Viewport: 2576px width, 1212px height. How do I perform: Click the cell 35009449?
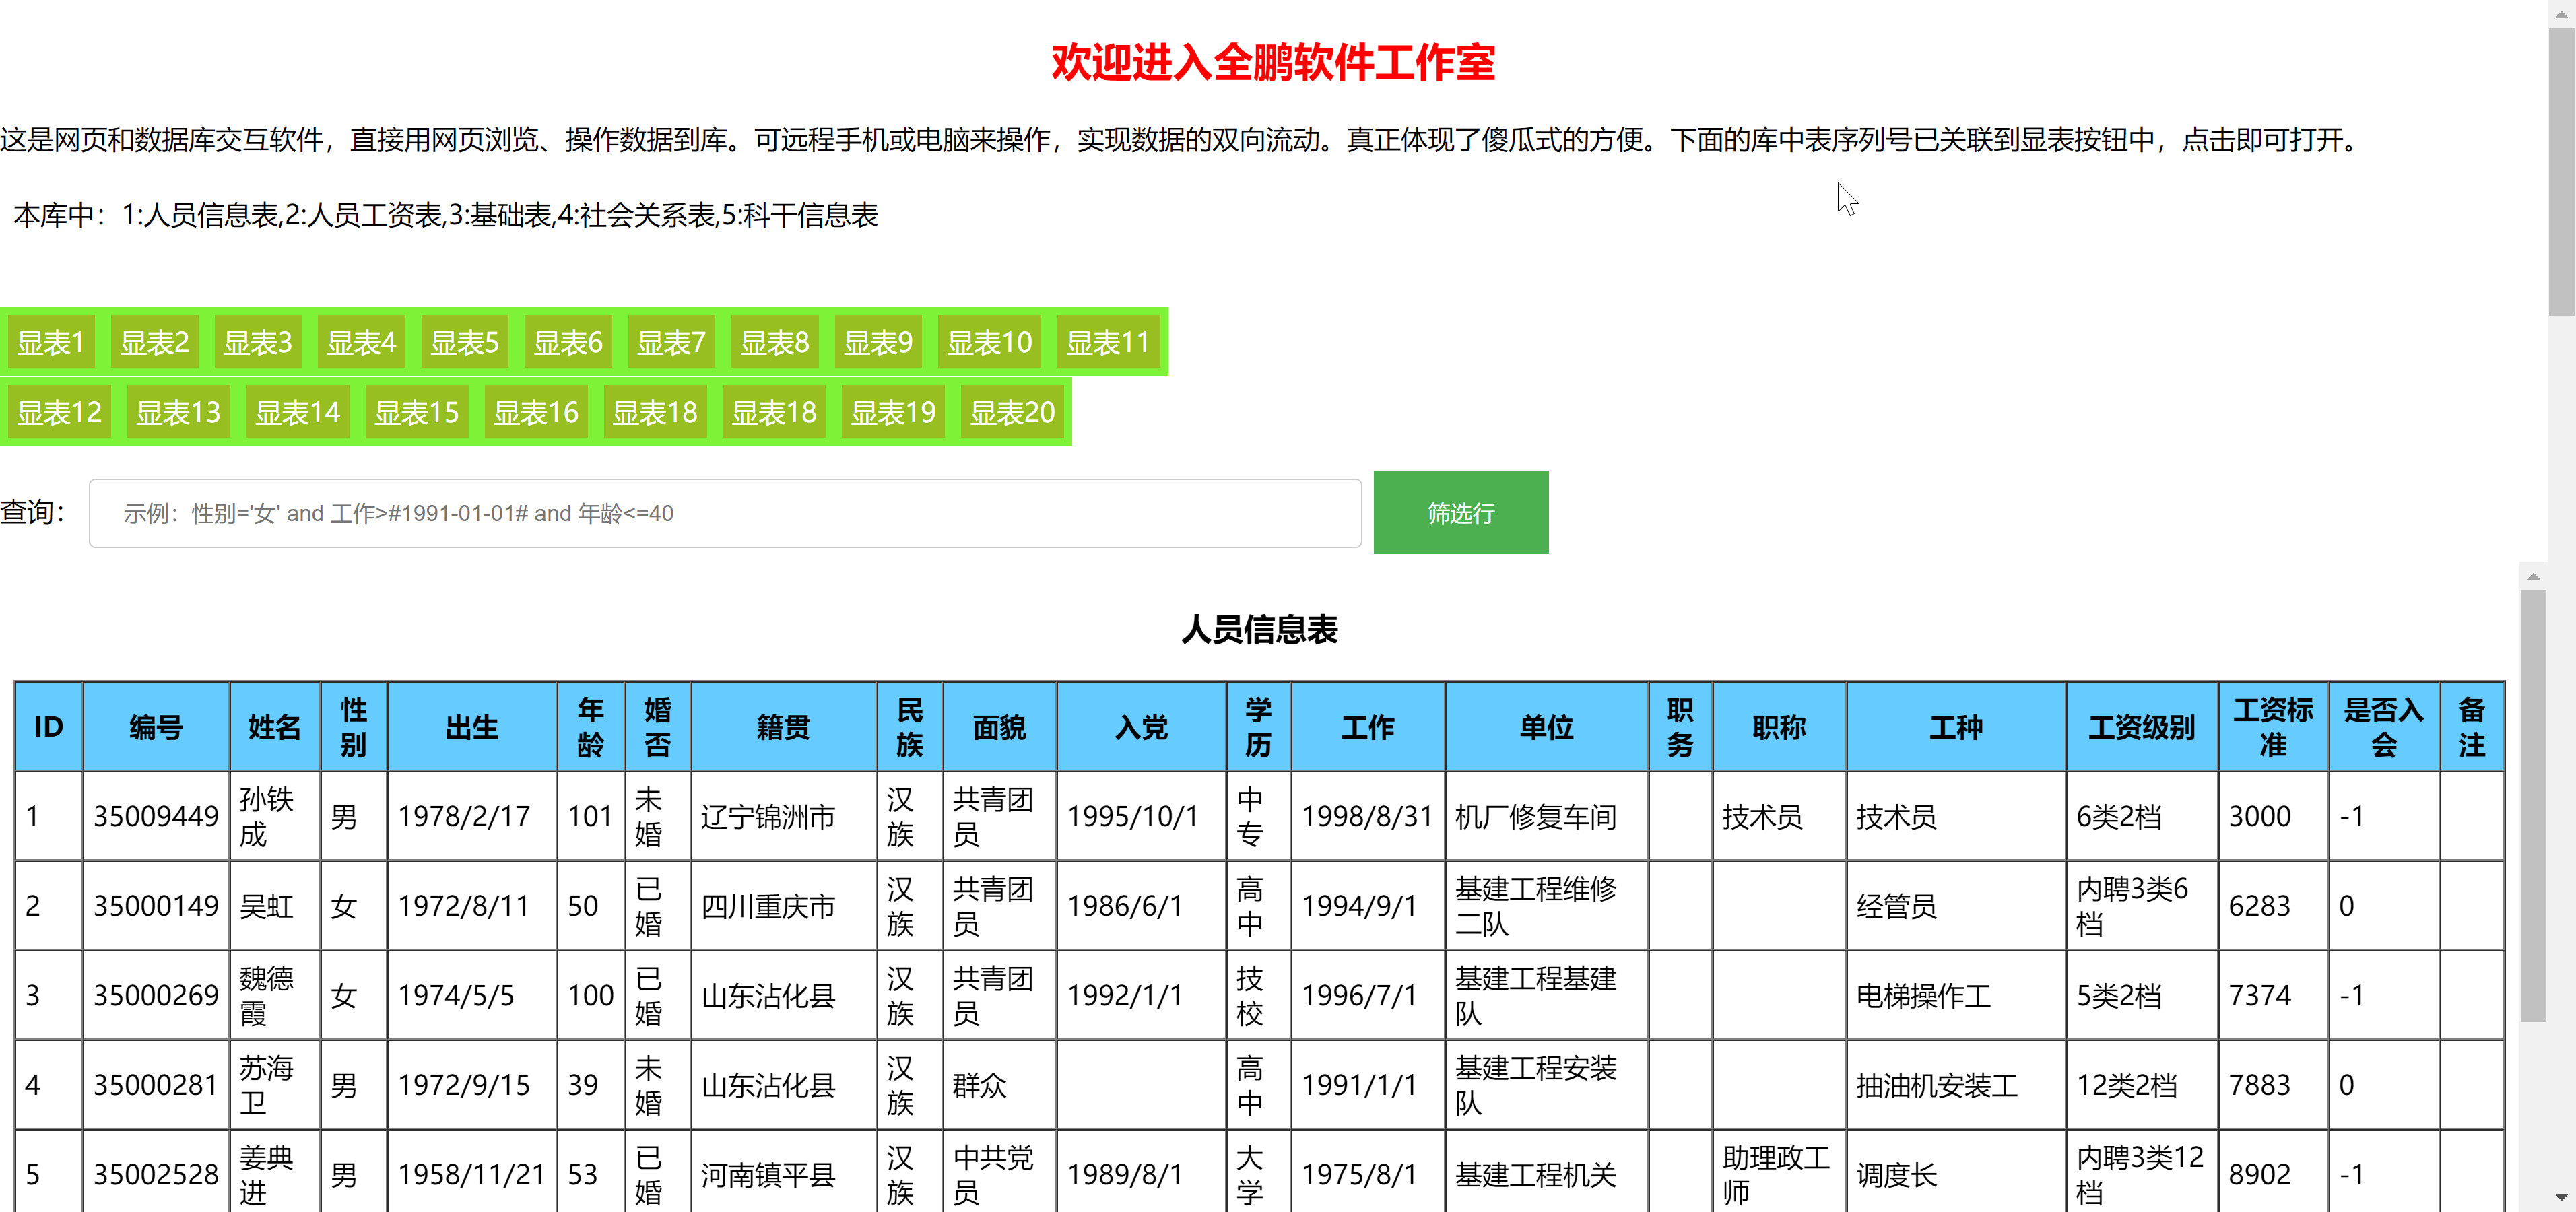[x=156, y=816]
